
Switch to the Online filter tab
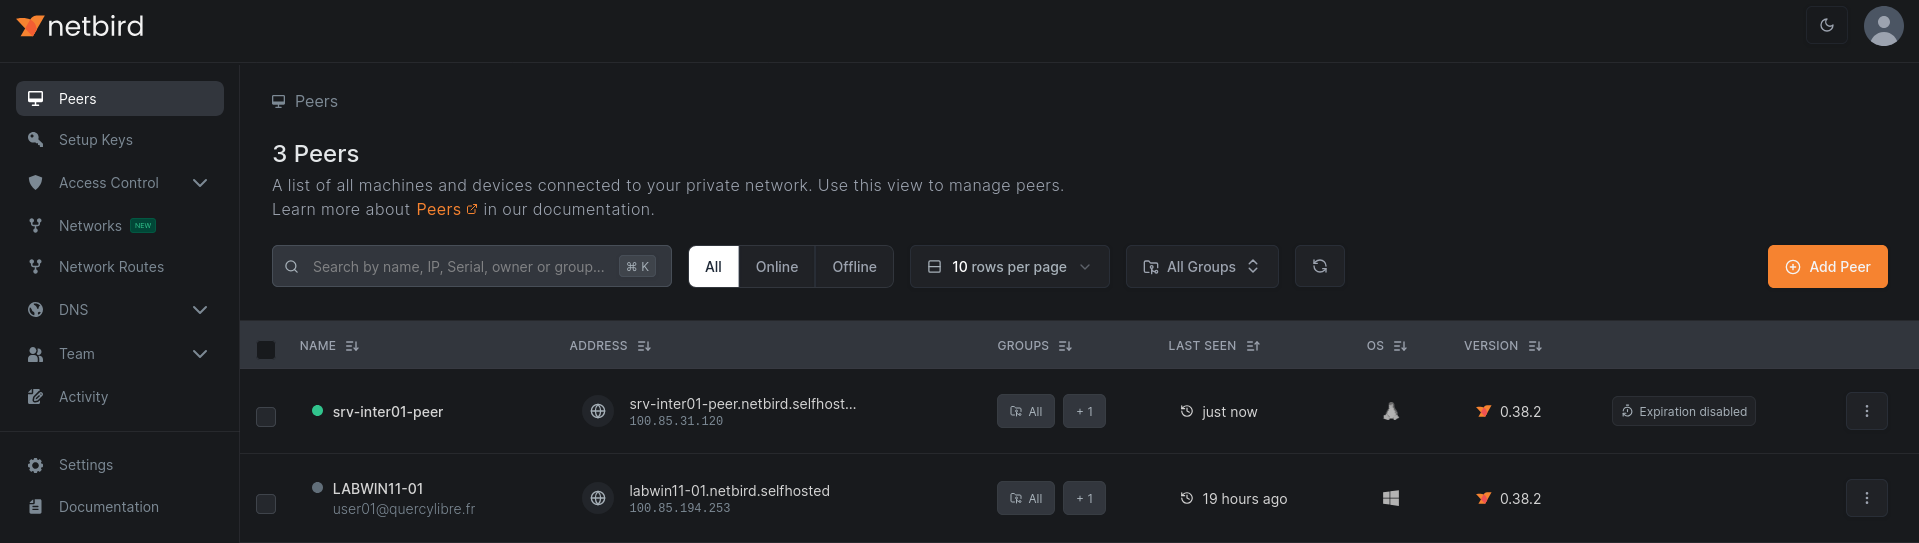(x=776, y=267)
